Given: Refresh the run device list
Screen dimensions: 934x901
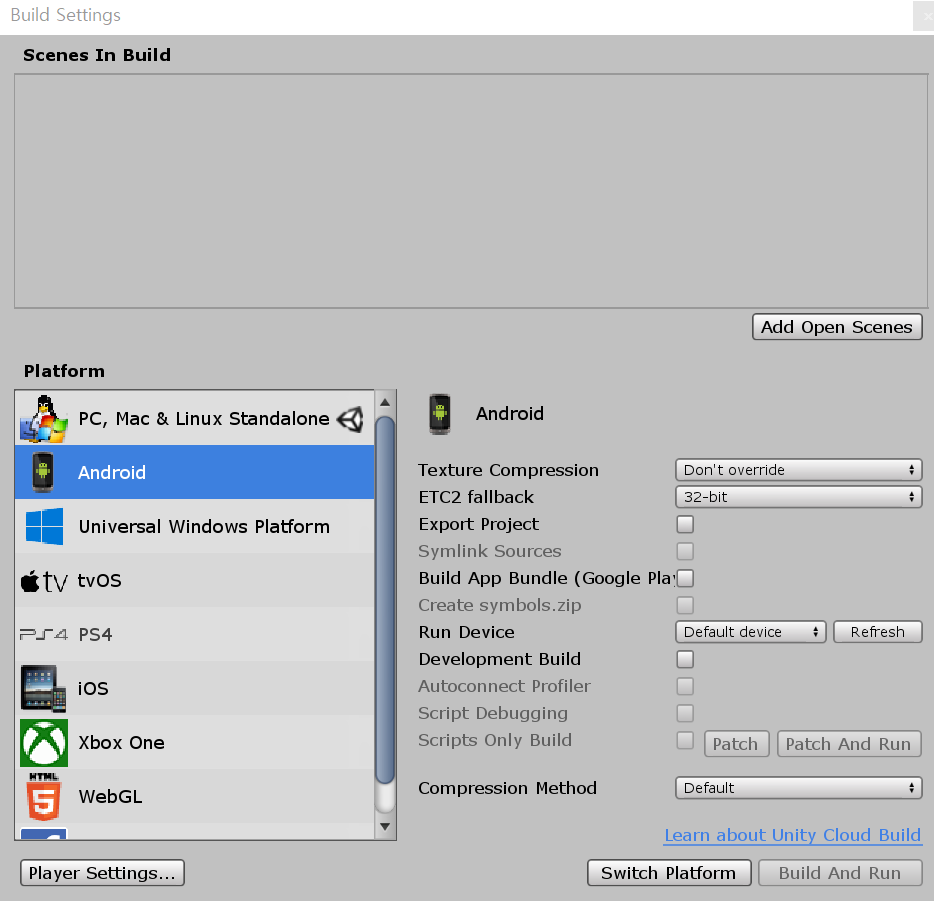Looking at the screenshot, I should pyautogui.click(x=877, y=632).
